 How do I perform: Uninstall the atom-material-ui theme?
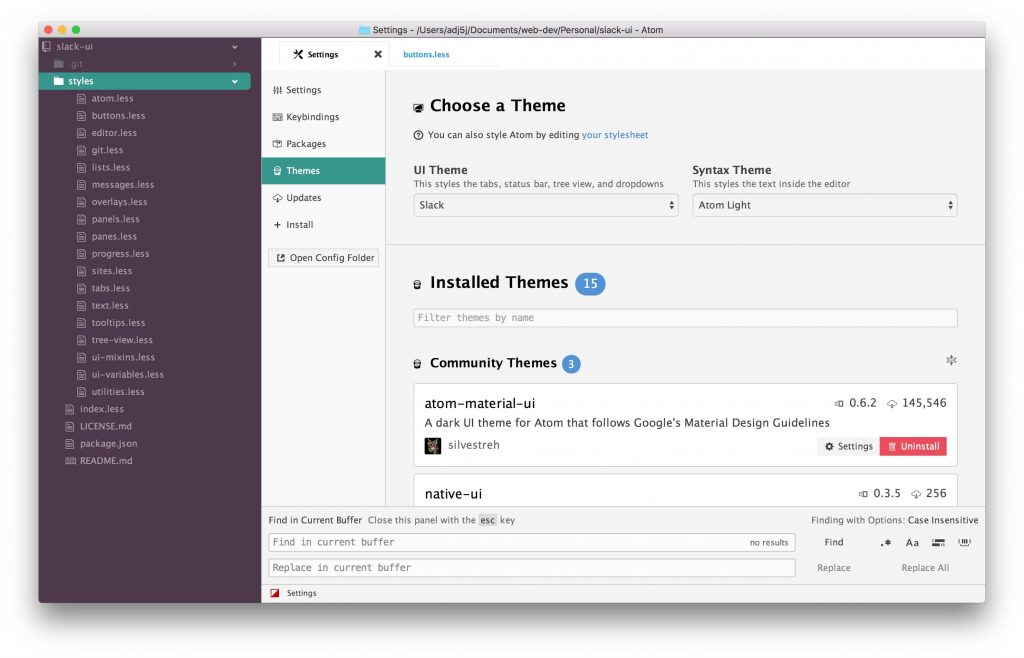[x=912, y=446]
